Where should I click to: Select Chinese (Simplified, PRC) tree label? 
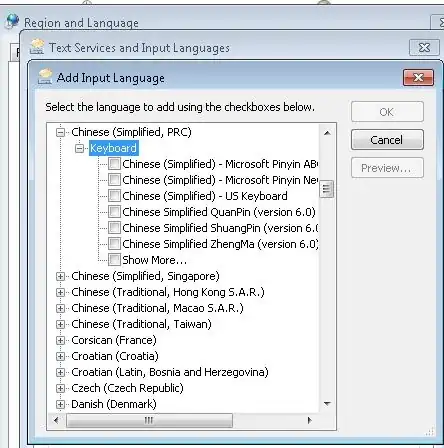coord(131,132)
